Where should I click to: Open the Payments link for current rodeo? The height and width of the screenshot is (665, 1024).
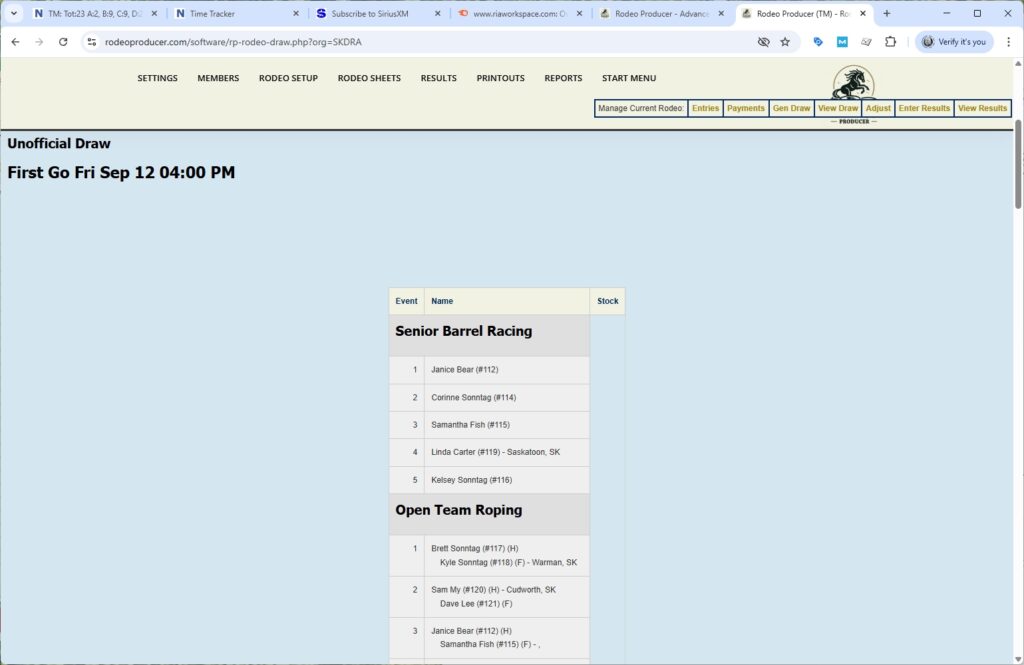coord(745,108)
